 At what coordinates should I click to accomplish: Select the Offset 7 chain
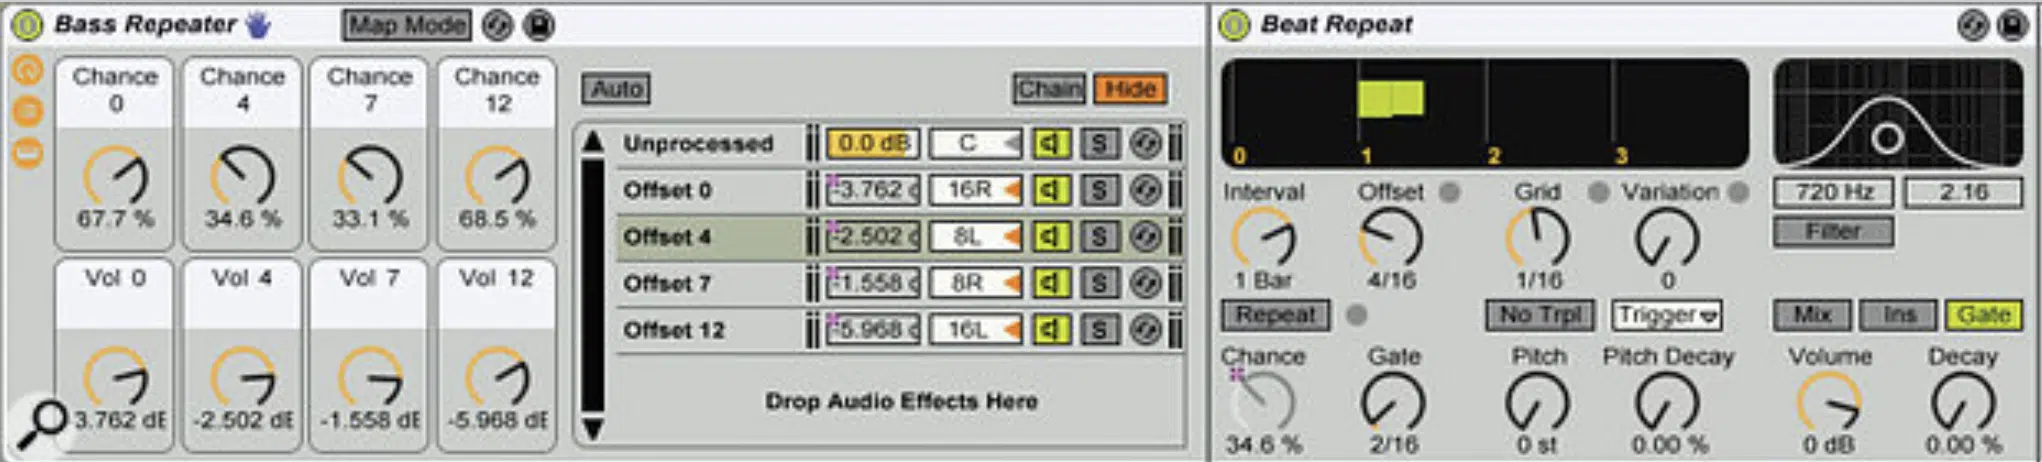tap(667, 283)
